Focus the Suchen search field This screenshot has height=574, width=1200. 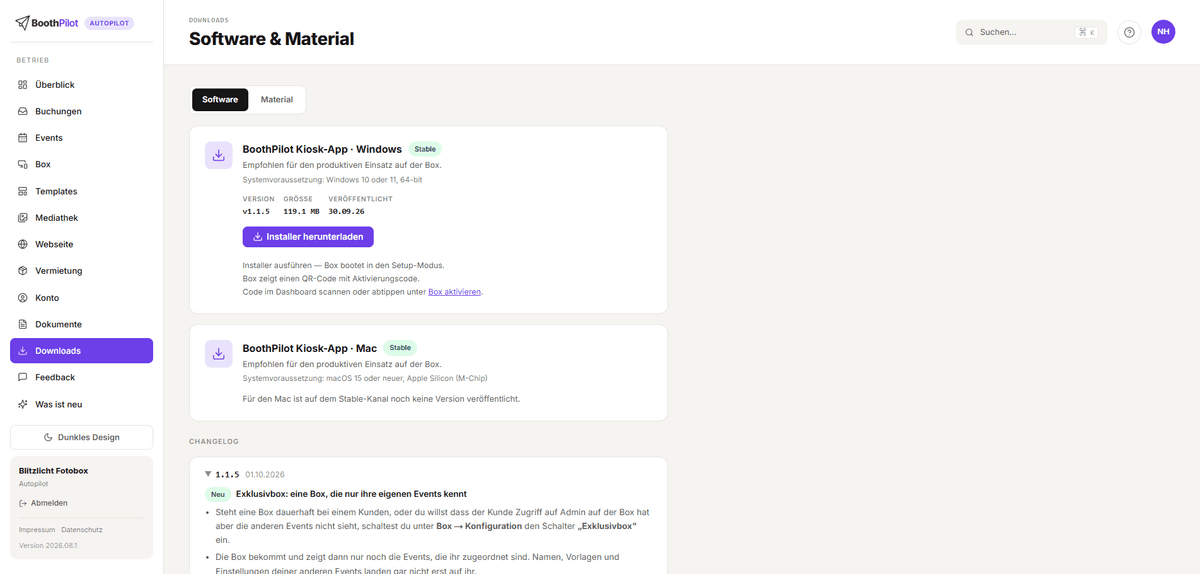(1031, 32)
